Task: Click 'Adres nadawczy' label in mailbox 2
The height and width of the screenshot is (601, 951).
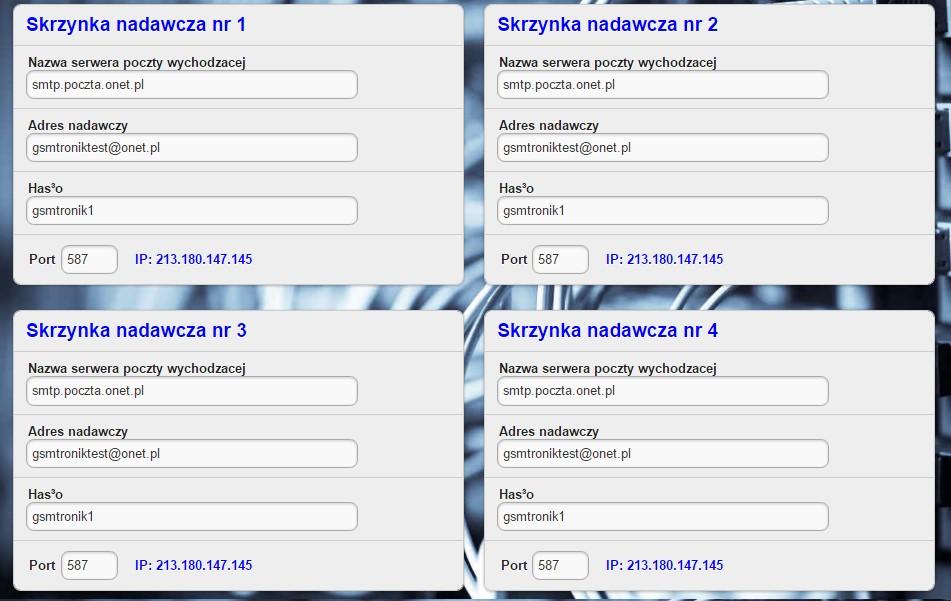Action: click(549, 126)
